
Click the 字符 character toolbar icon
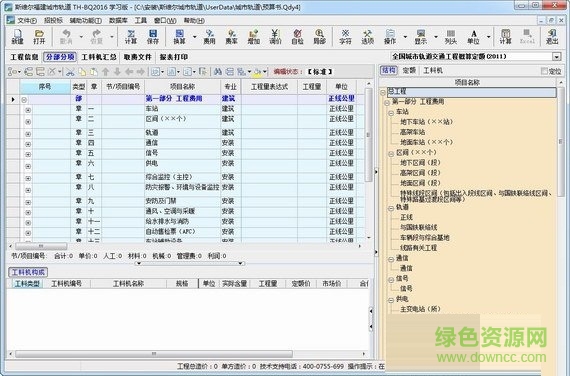click(345, 37)
